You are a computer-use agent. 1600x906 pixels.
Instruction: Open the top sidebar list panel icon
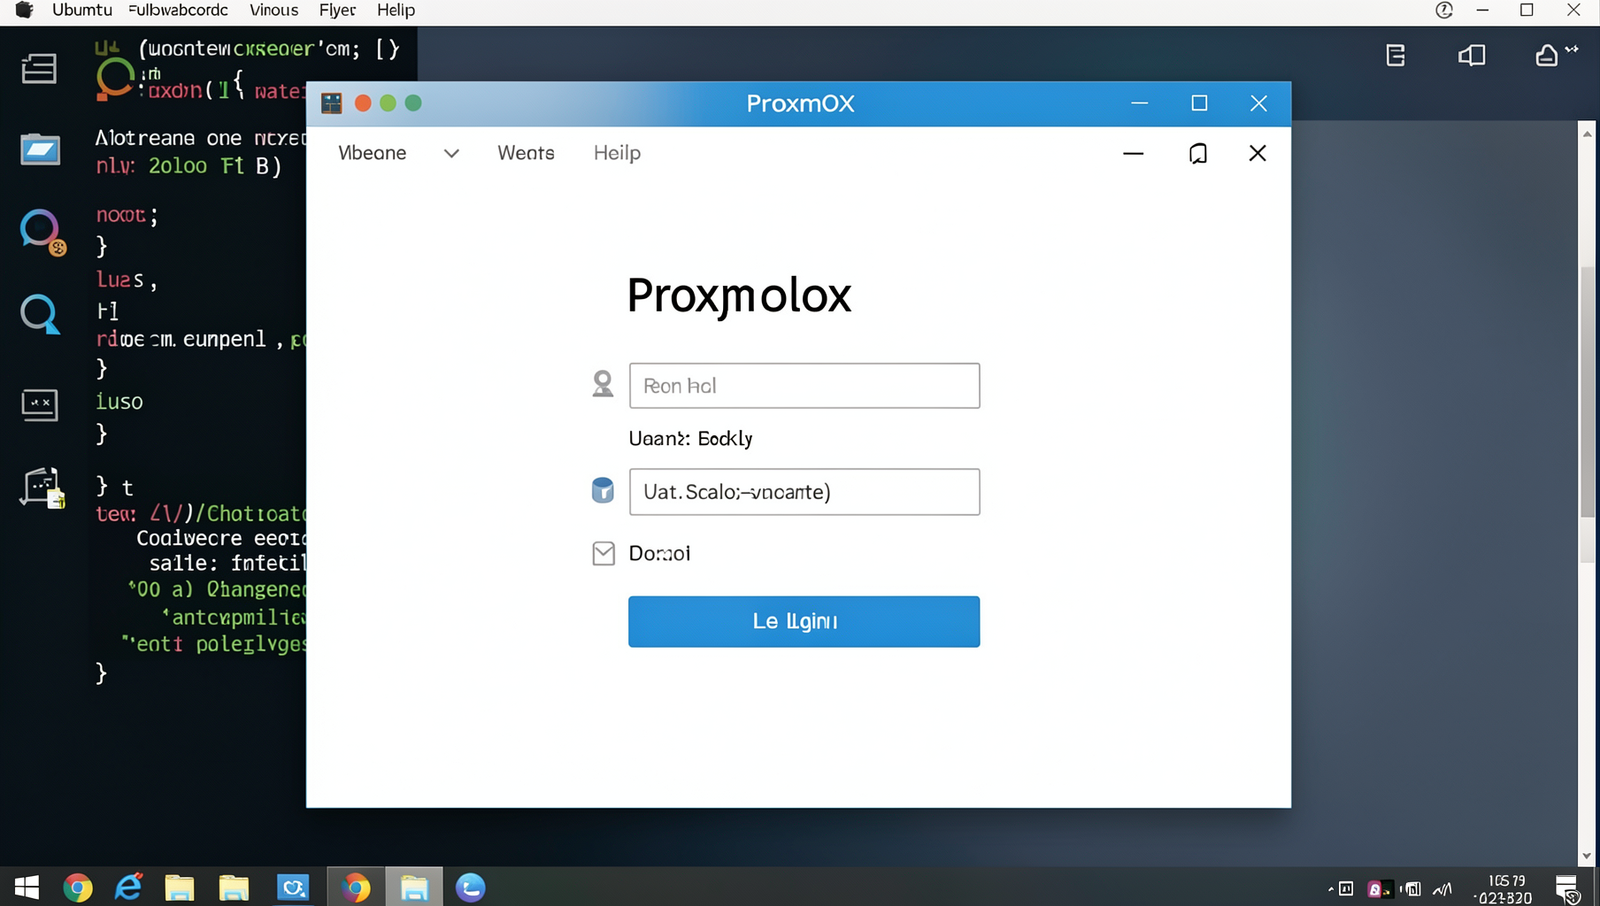(x=39, y=69)
